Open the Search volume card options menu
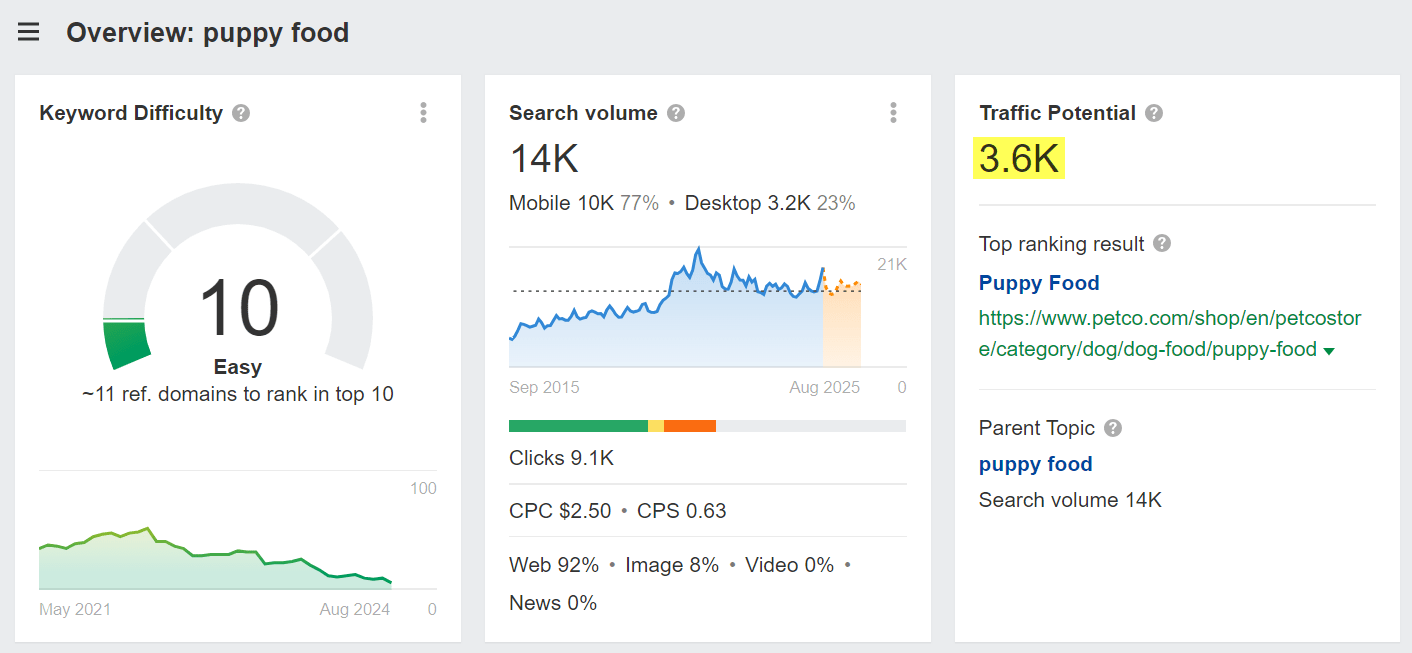This screenshot has height=653, width=1412. pos(893,113)
